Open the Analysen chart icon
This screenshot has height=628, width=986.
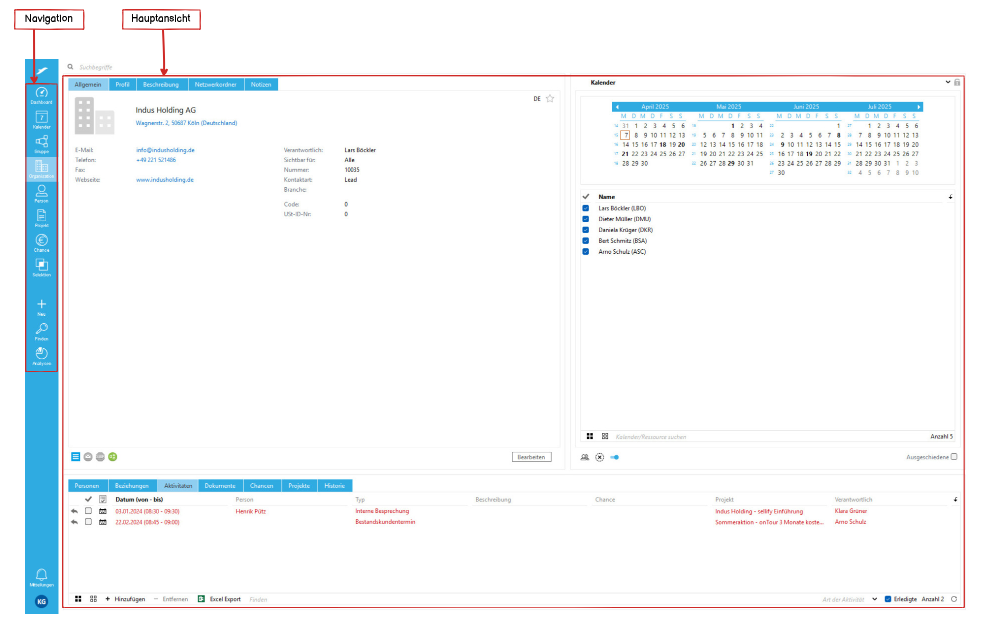pos(41,355)
